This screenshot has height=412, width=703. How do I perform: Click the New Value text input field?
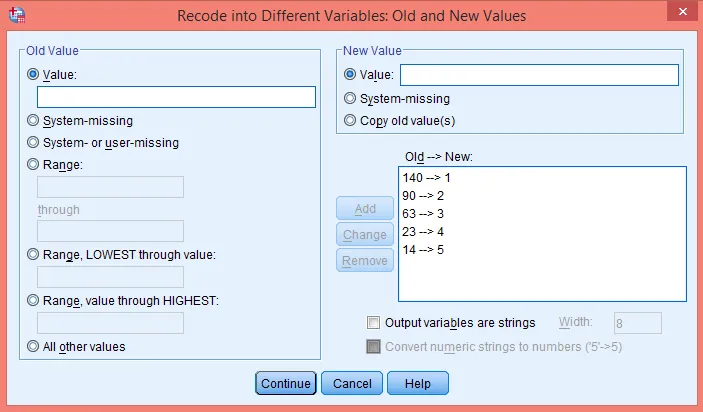click(x=539, y=75)
